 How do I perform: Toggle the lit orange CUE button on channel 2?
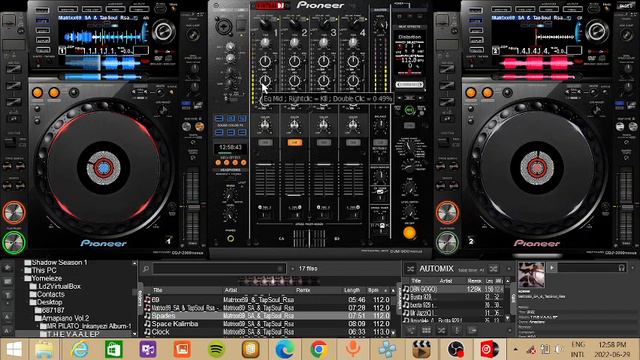tap(294, 142)
